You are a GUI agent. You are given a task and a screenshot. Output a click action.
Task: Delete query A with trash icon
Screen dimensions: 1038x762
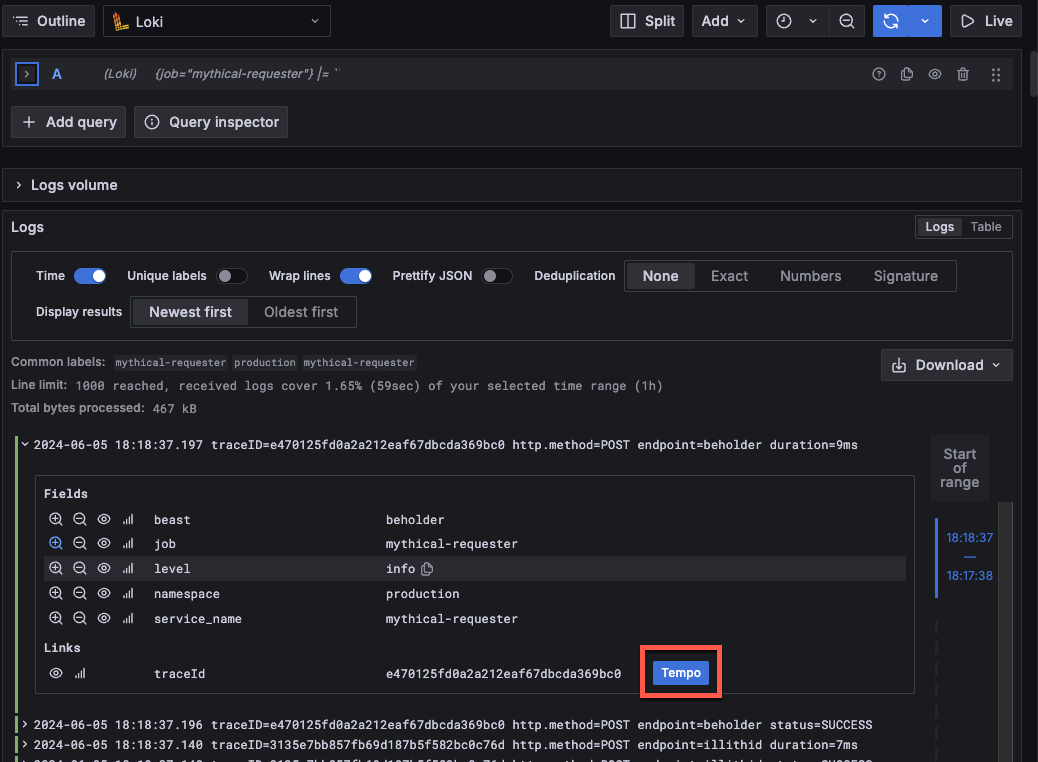pos(963,74)
